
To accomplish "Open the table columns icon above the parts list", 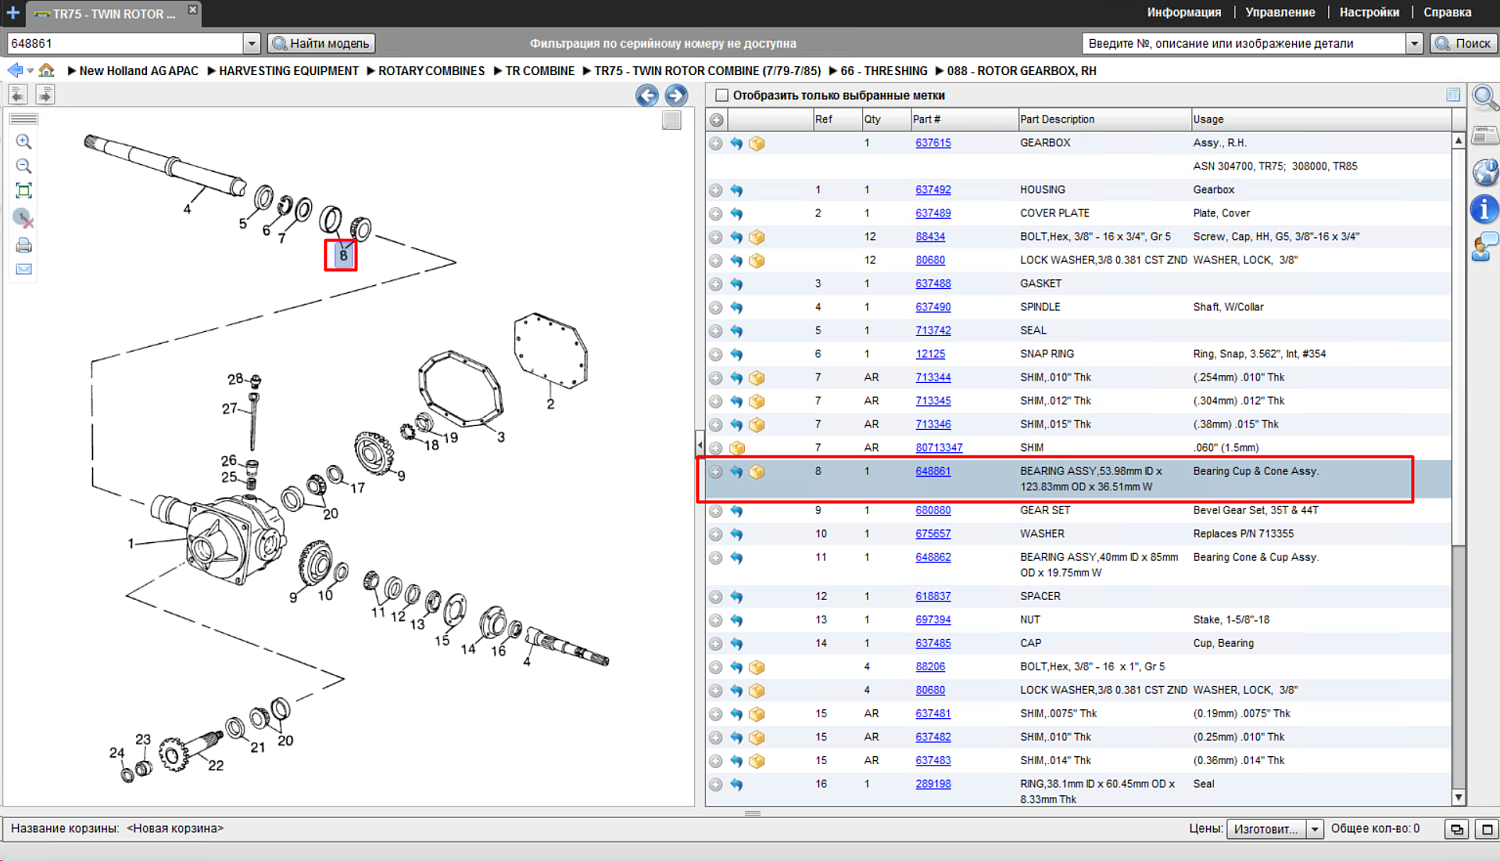I will 1453,95.
